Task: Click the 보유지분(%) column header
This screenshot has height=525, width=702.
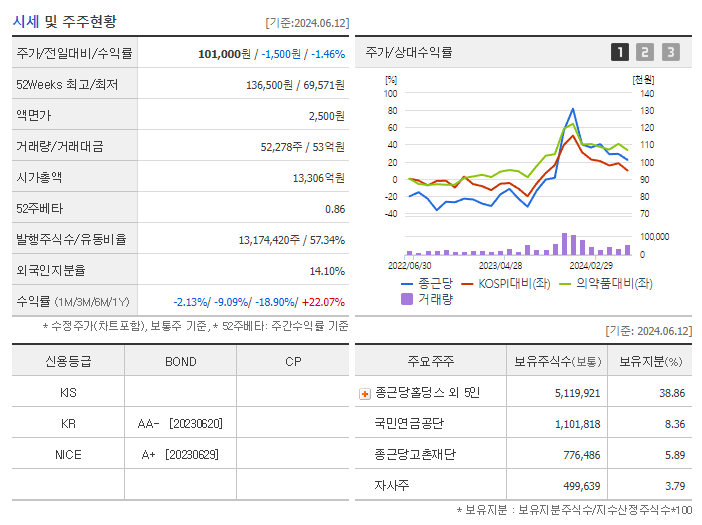Action: click(650, 361)
